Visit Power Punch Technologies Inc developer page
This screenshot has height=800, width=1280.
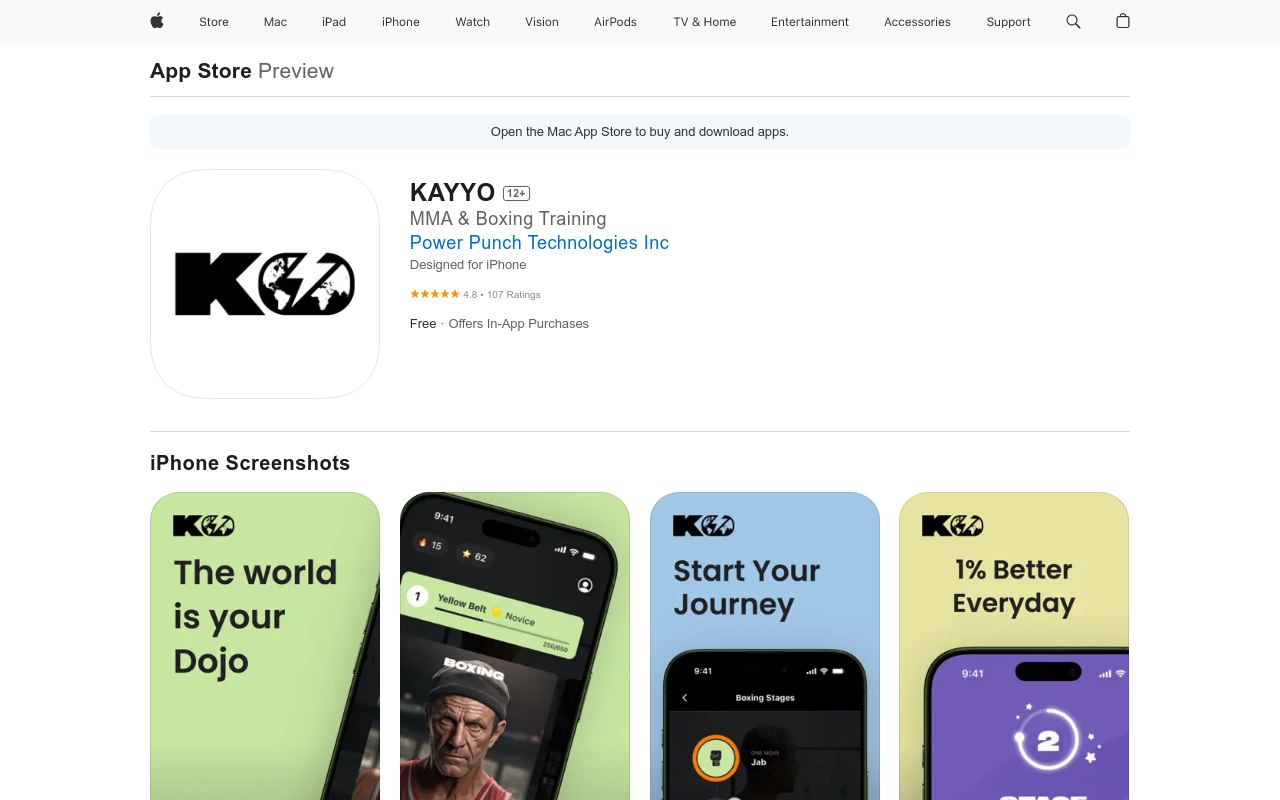pyautogui.click(x=539, y=242)
